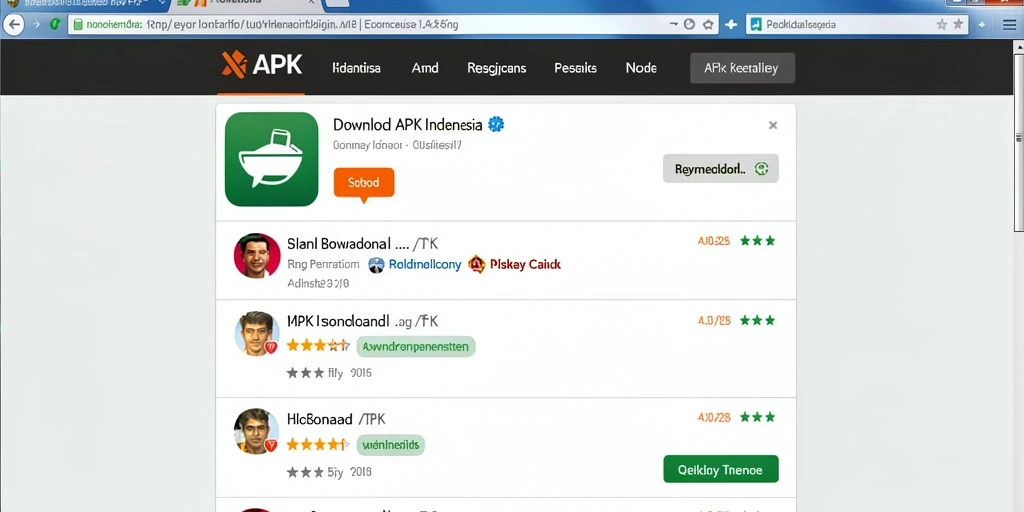Click the APk Keetalley header button

click(x=742, y=68)
